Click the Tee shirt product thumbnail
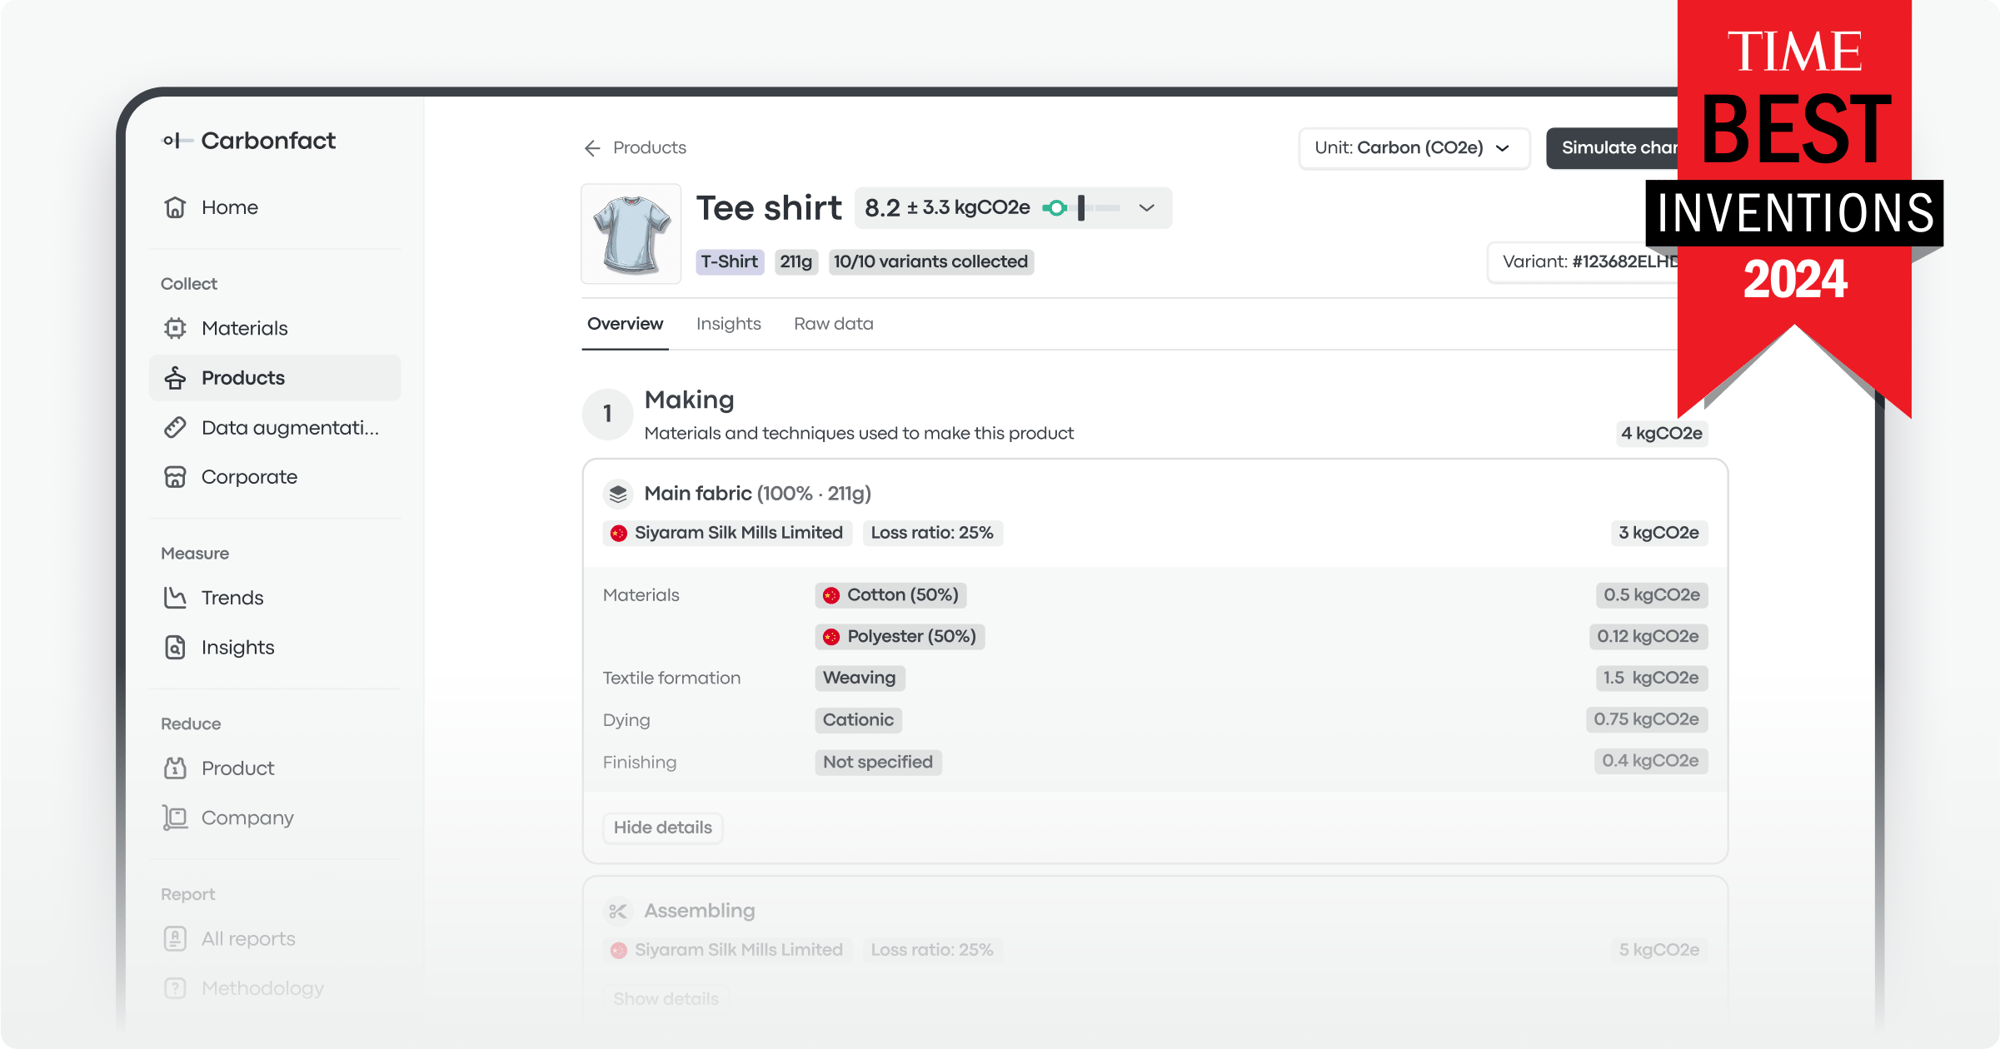This screenshot has width=2000, height=1049. click(631, 234)
